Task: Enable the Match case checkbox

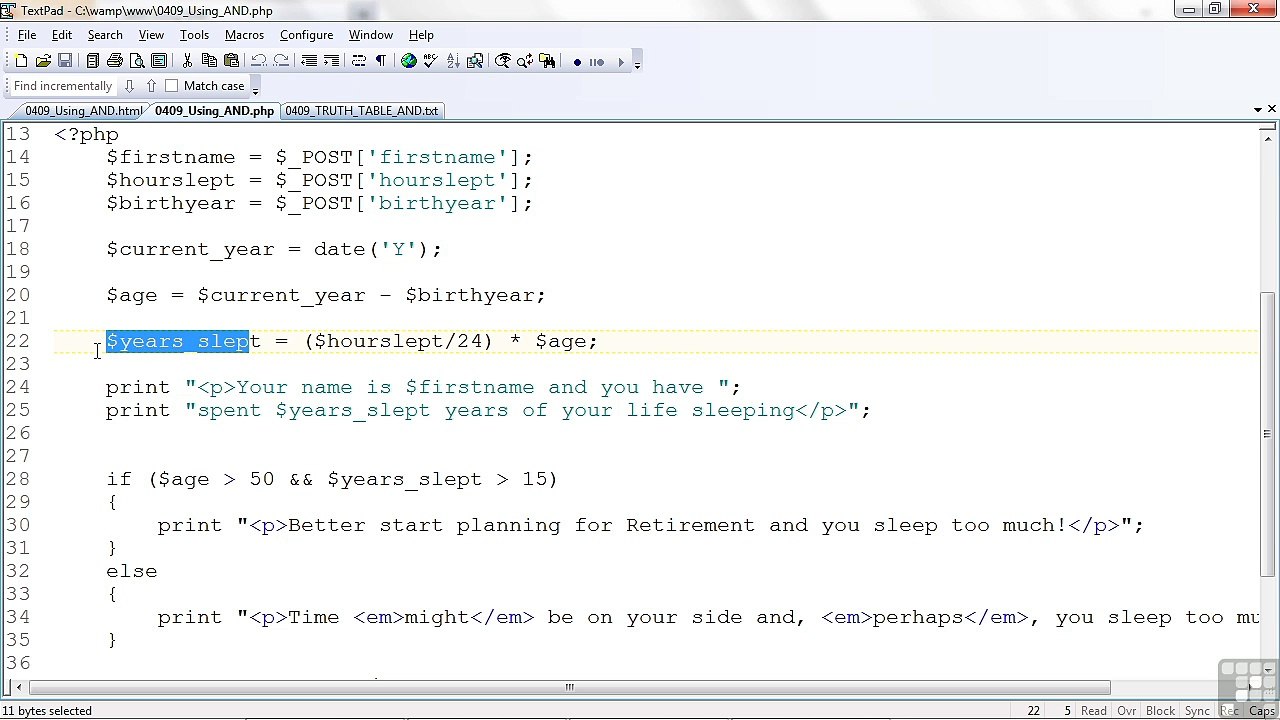Action: point(172,86)
